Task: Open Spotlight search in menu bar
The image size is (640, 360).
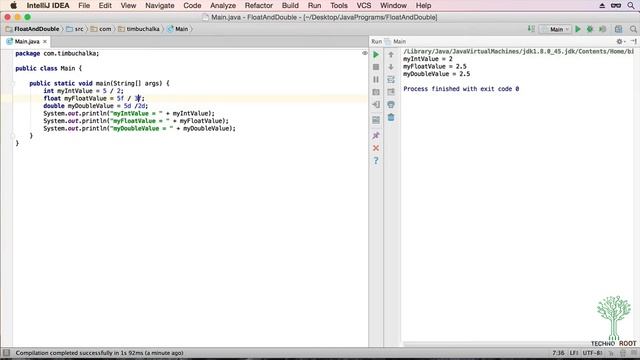Action: [631, 5]
